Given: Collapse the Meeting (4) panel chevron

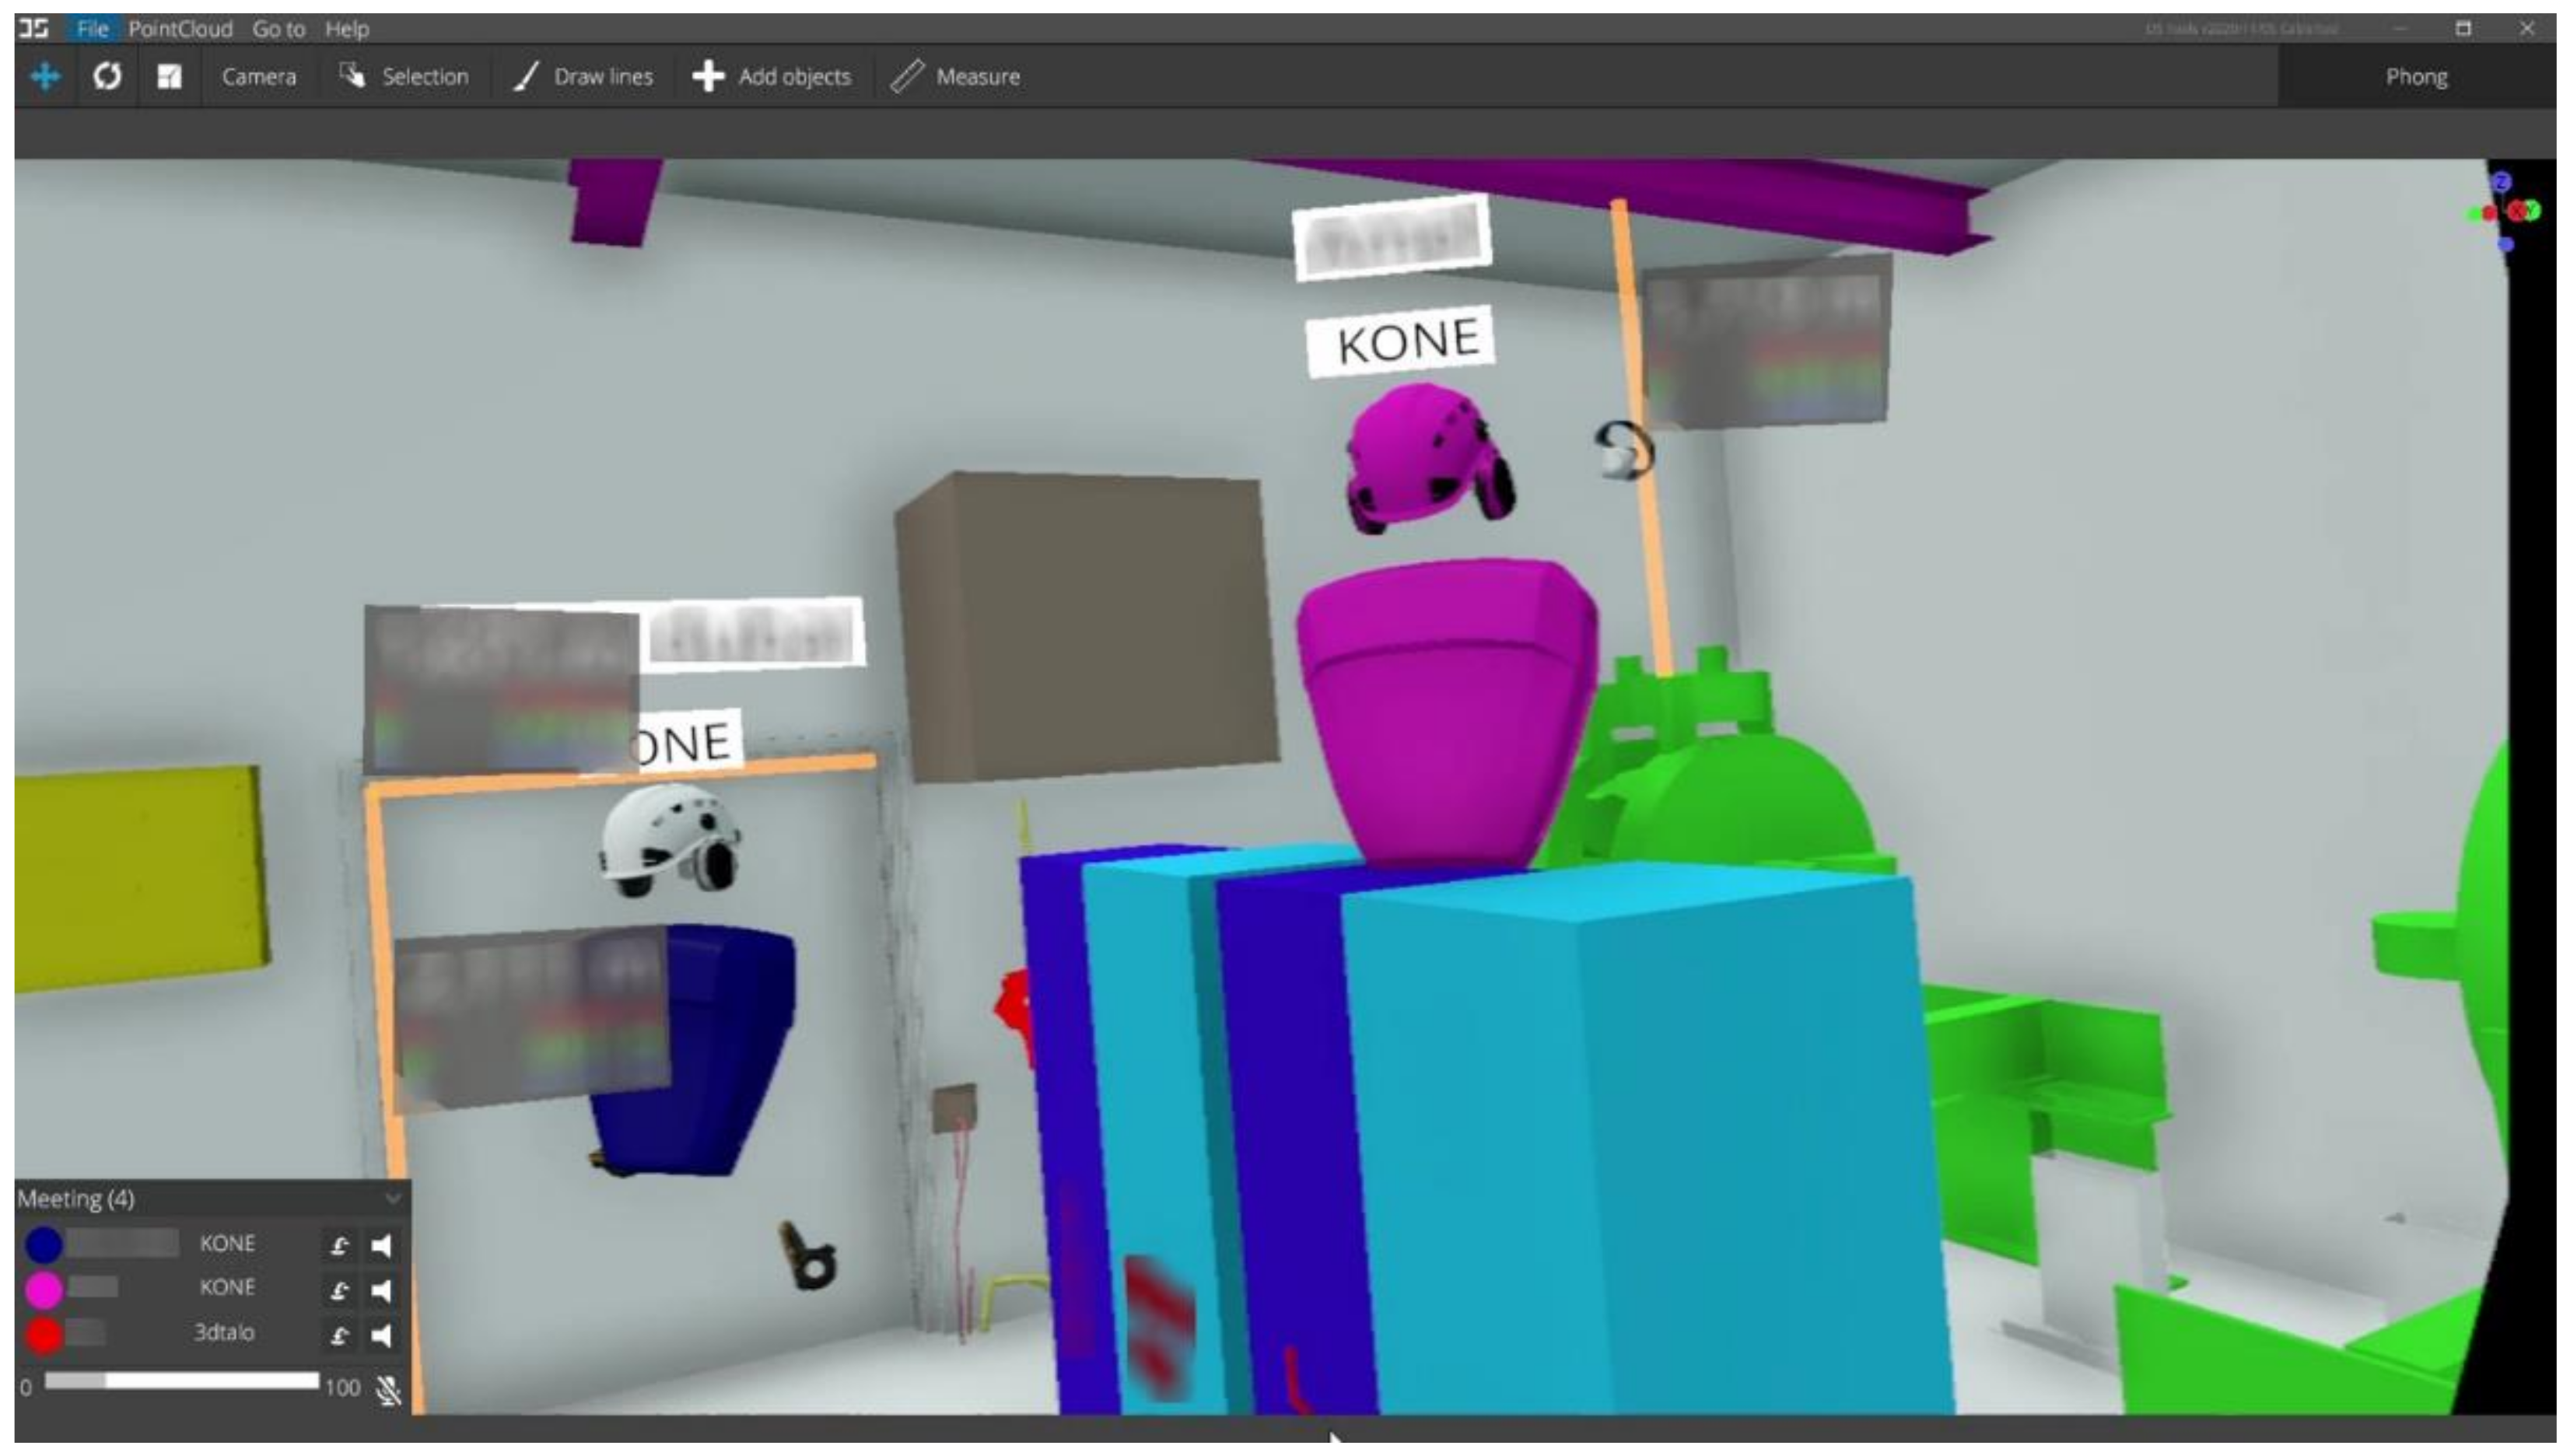Looking at the screenshot, I should 393,1198.
